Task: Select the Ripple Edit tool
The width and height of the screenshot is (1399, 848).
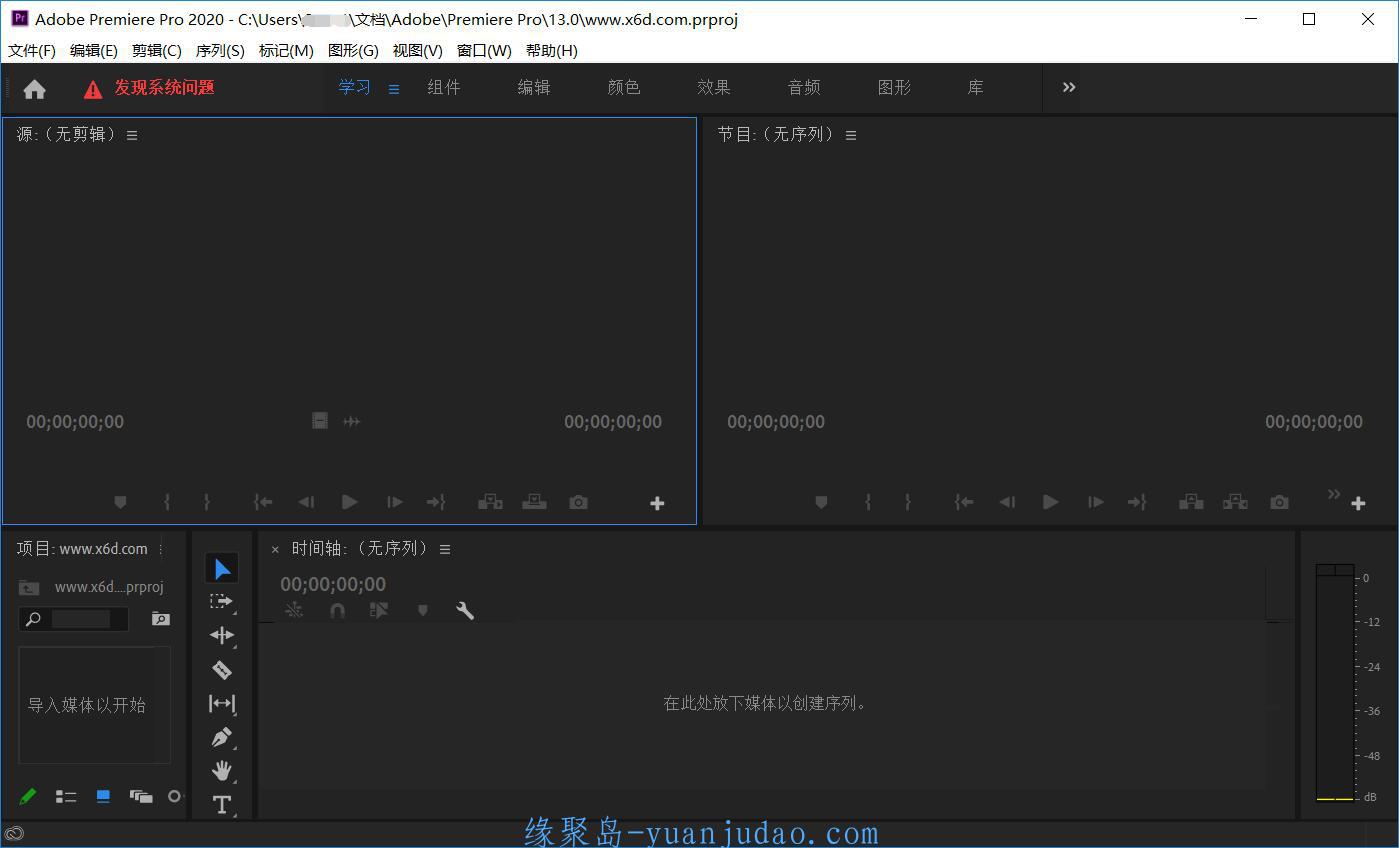Action: [x=222, y=635]
